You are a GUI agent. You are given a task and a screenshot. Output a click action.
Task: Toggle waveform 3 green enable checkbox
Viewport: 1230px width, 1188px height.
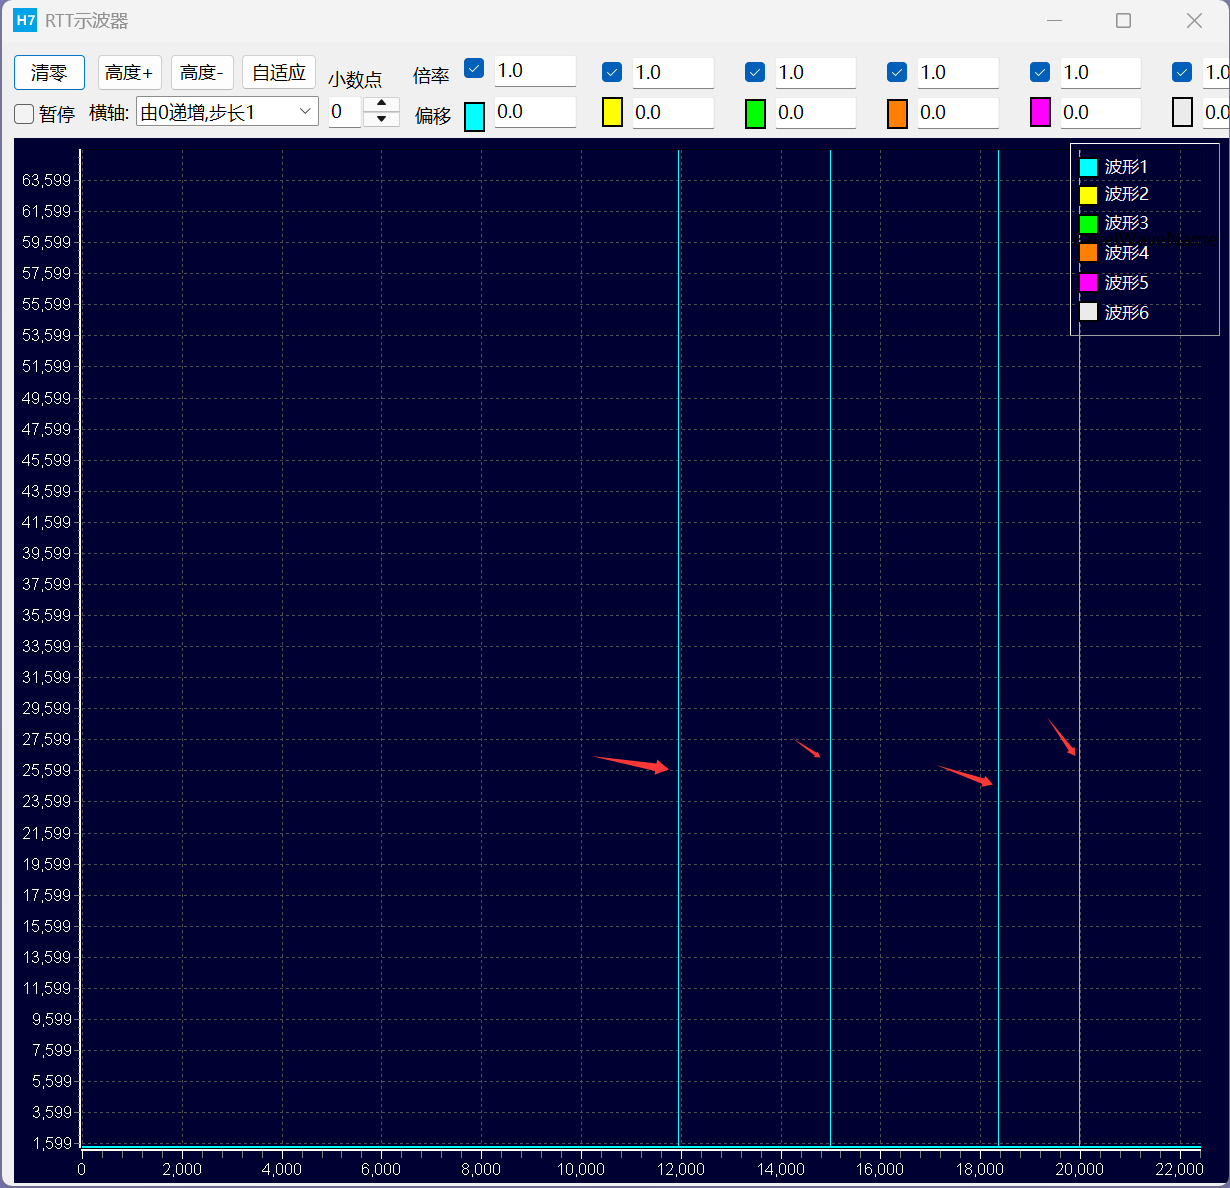coord(755,72)
